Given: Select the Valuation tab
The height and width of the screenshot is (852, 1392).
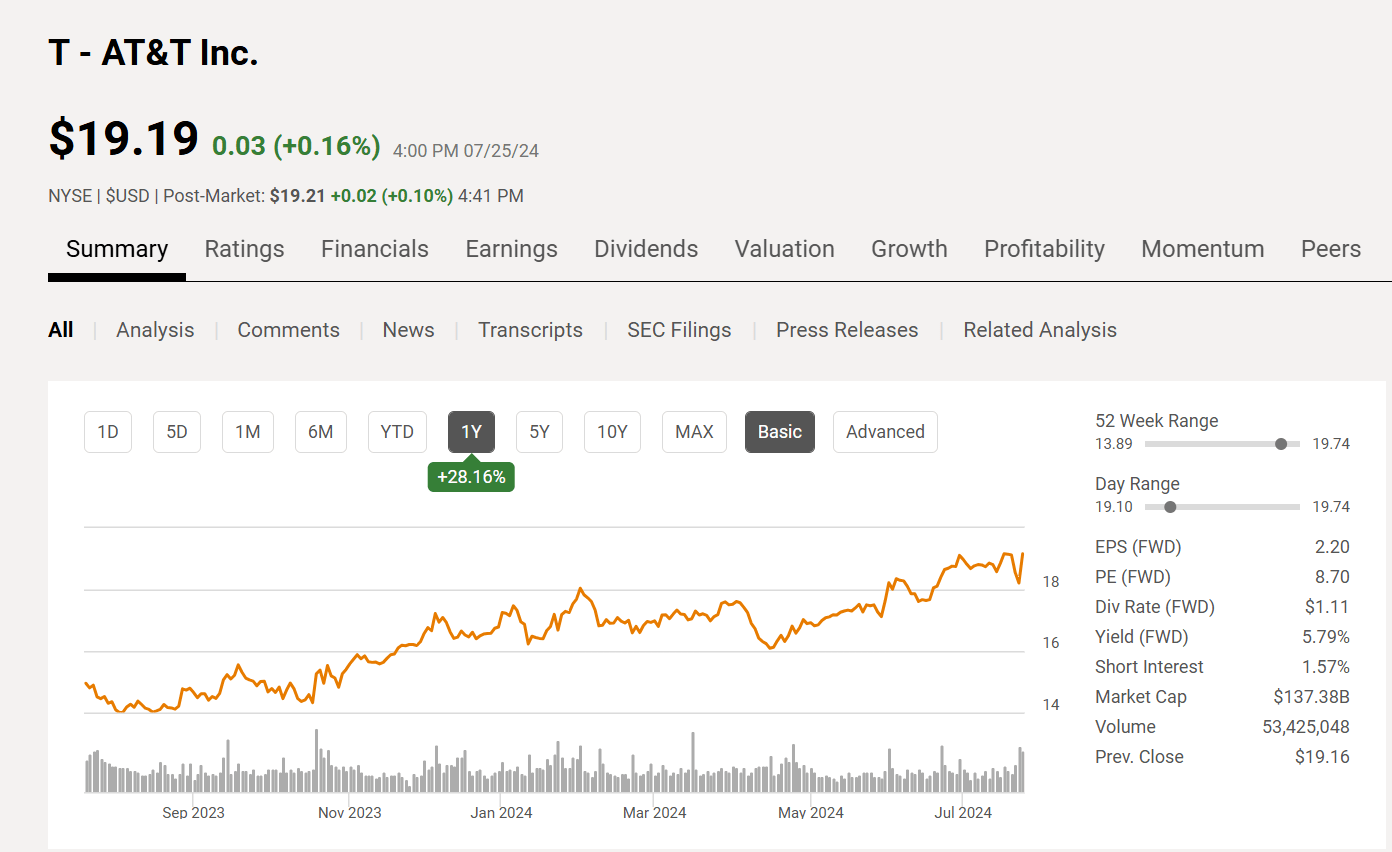Looking at the screenshot, I should click(x=784, y=249).
